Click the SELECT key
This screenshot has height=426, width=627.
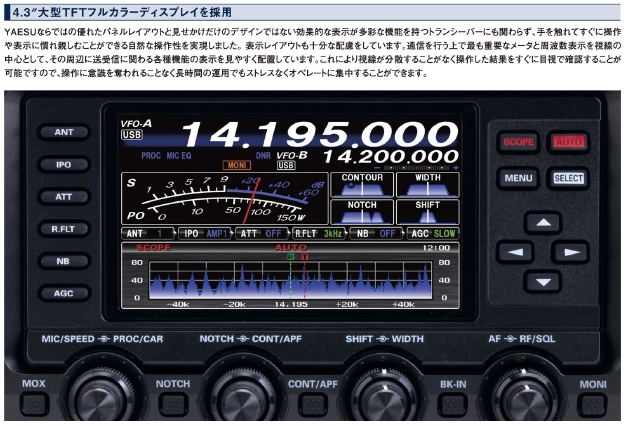click(x=569, y=178)
